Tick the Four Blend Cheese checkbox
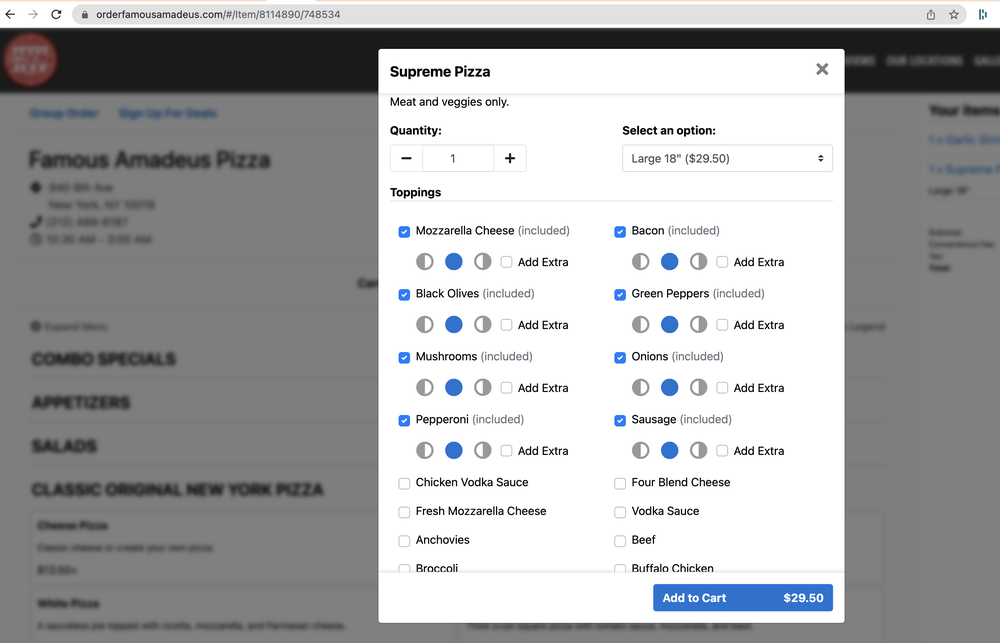The height and width of the screenshot is (643, 1000). (621, 483)
